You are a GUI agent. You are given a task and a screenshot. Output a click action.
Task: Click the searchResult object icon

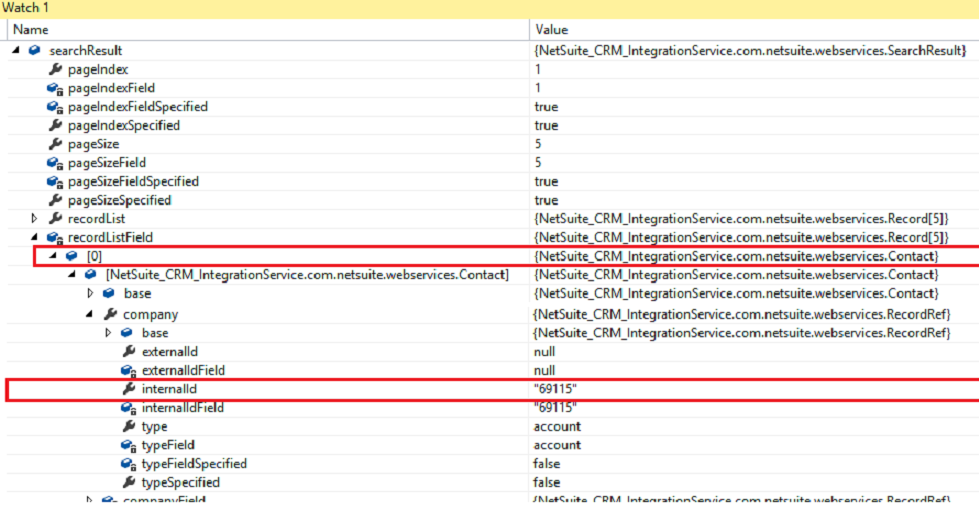click(x=35, y=50)
